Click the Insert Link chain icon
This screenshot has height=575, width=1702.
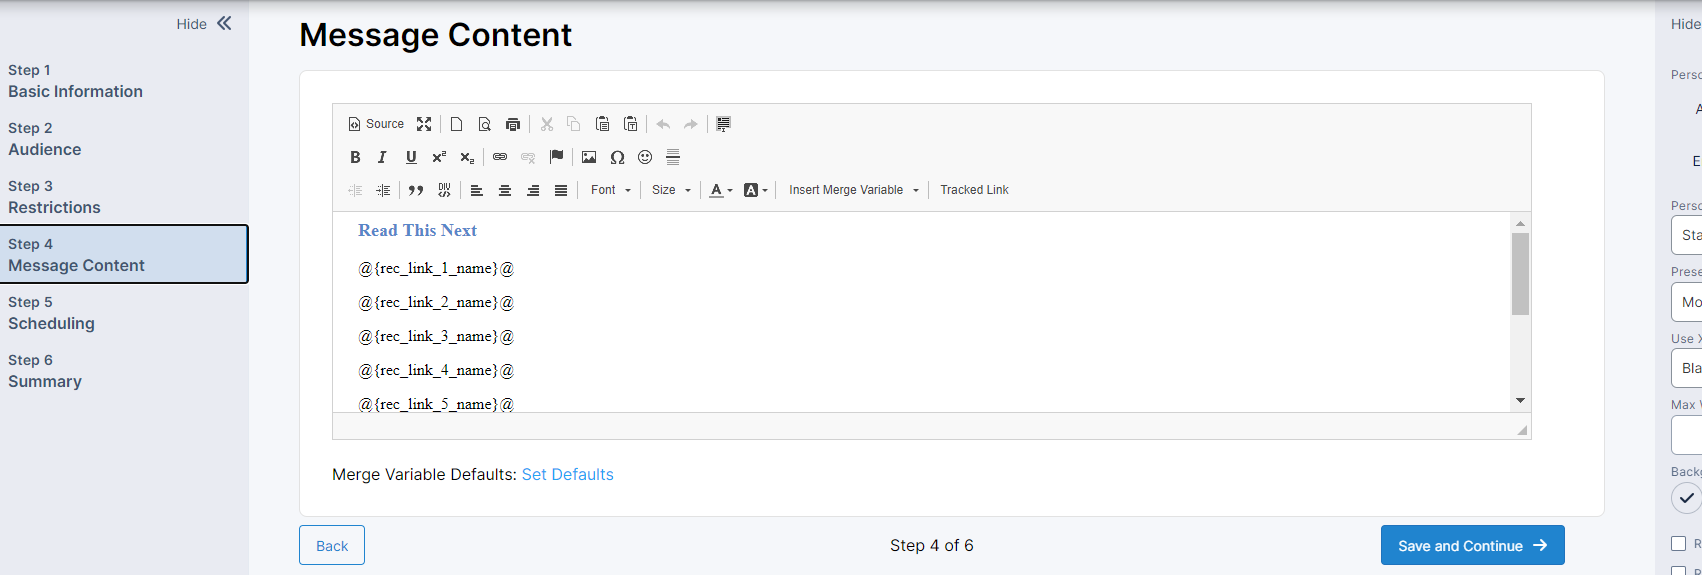(x=500, y=157)
